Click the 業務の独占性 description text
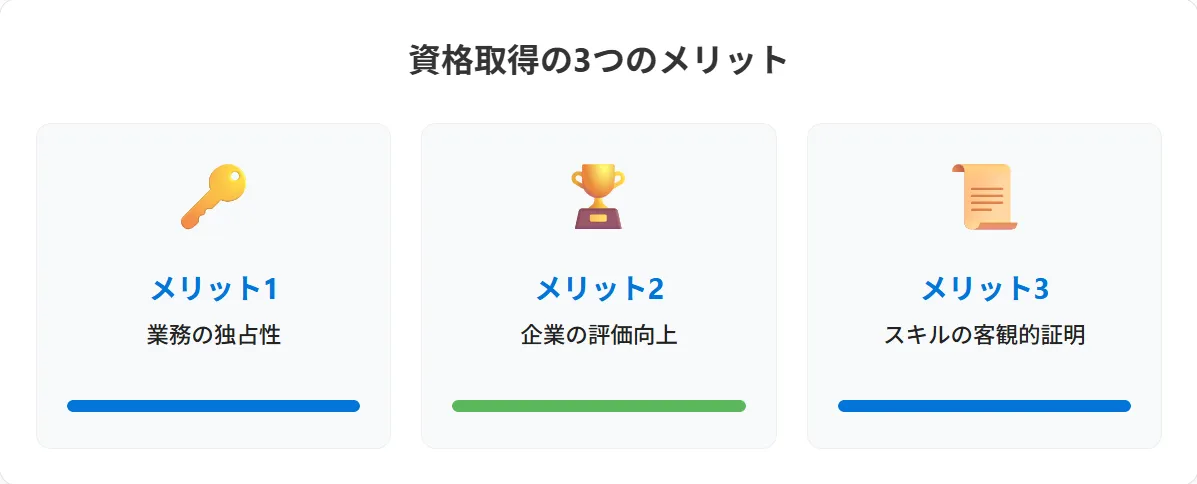 pyautogui.click(x=214, y=334)
